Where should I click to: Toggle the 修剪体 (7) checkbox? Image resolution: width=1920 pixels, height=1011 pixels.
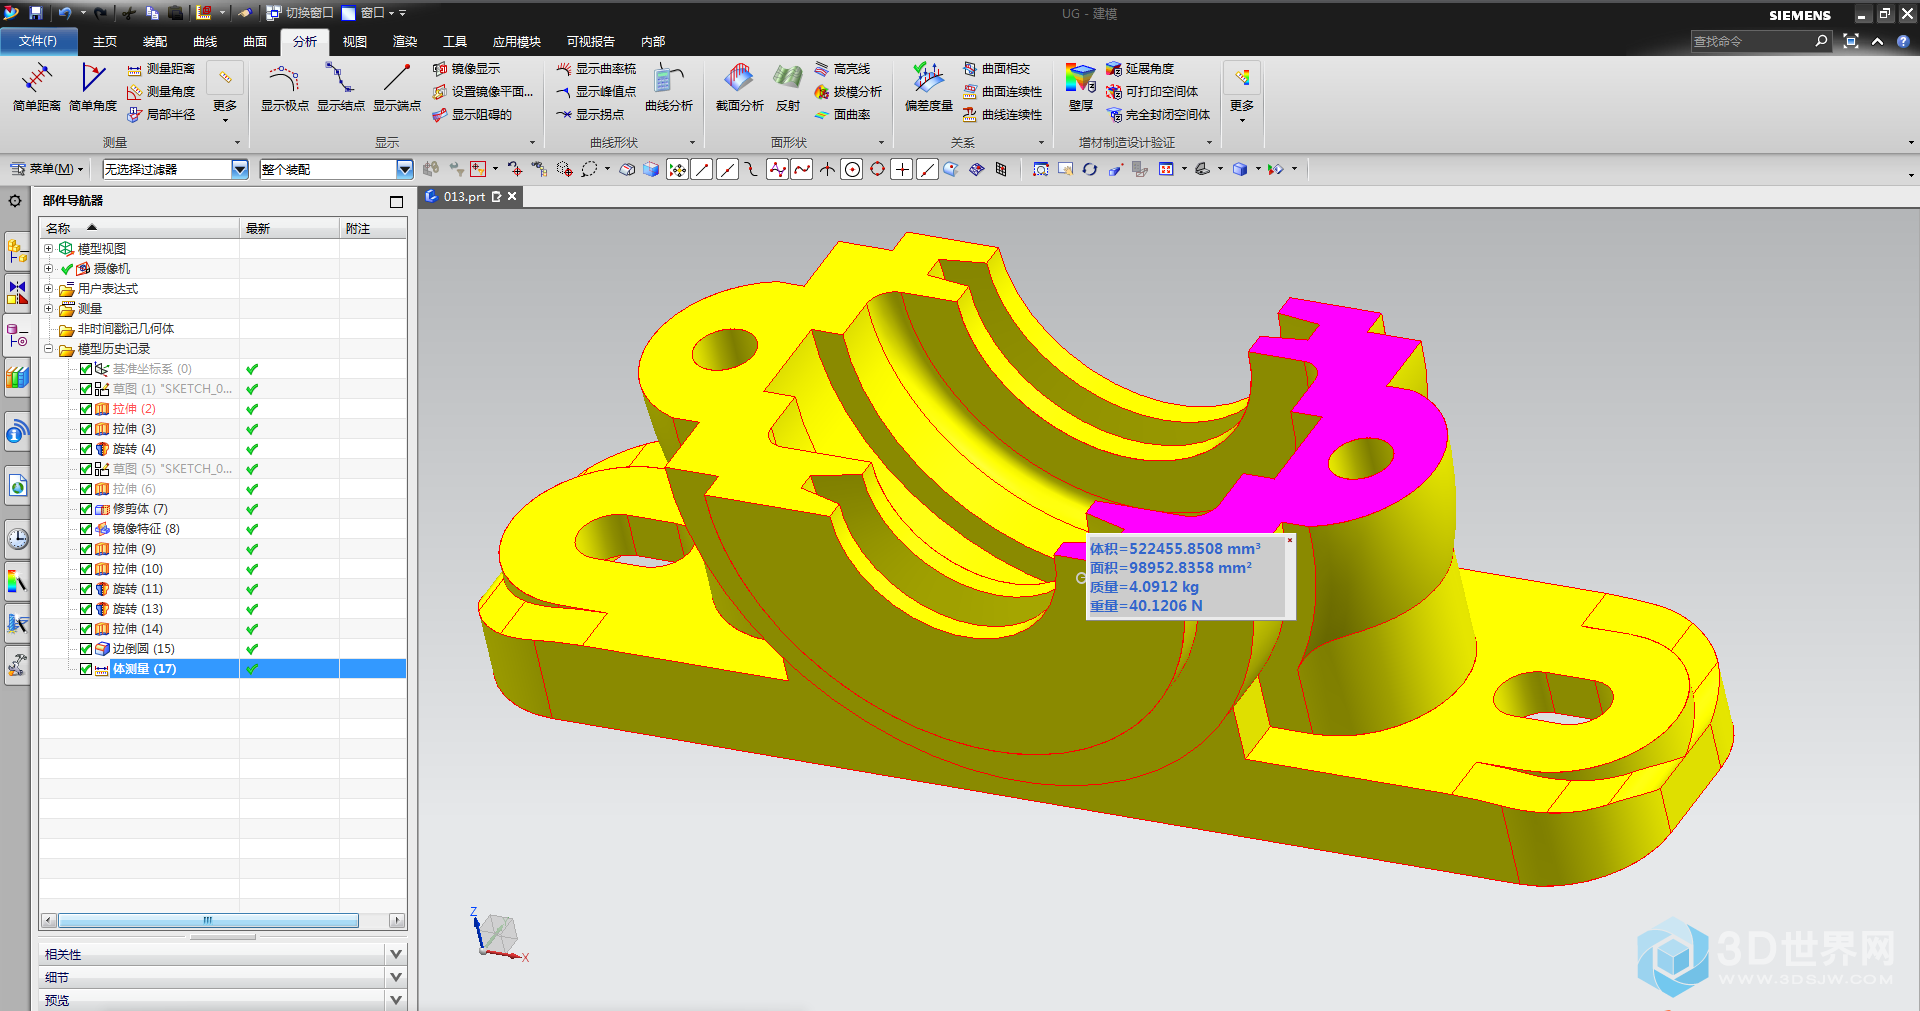tap(86, 509)
